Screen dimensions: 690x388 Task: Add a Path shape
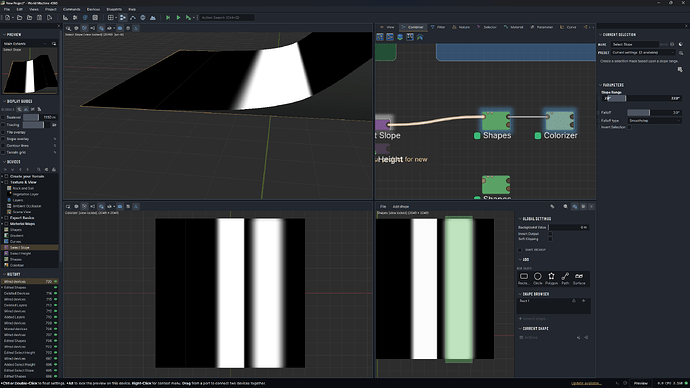coord(565,278)
